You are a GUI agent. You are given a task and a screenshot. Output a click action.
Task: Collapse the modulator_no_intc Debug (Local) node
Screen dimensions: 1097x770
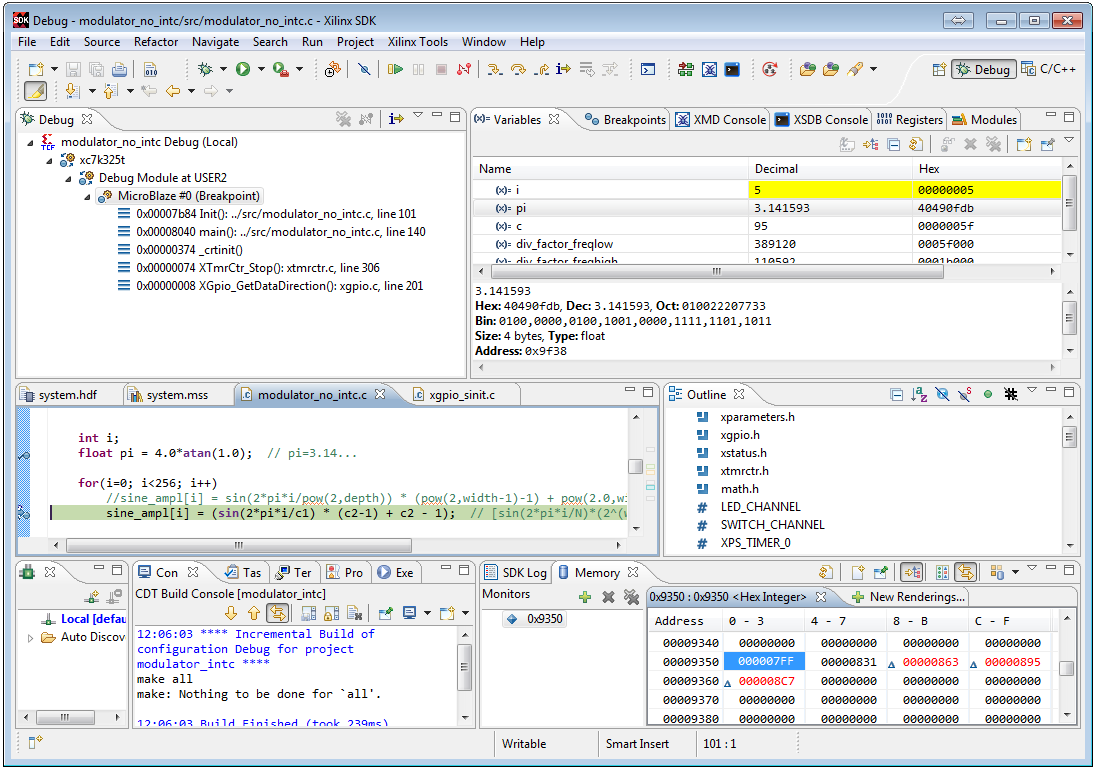pyautogui.click(x=30, y=143)
